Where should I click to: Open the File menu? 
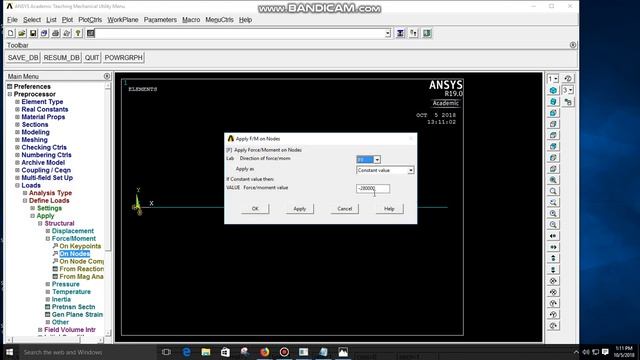click(x=12, y=20)
